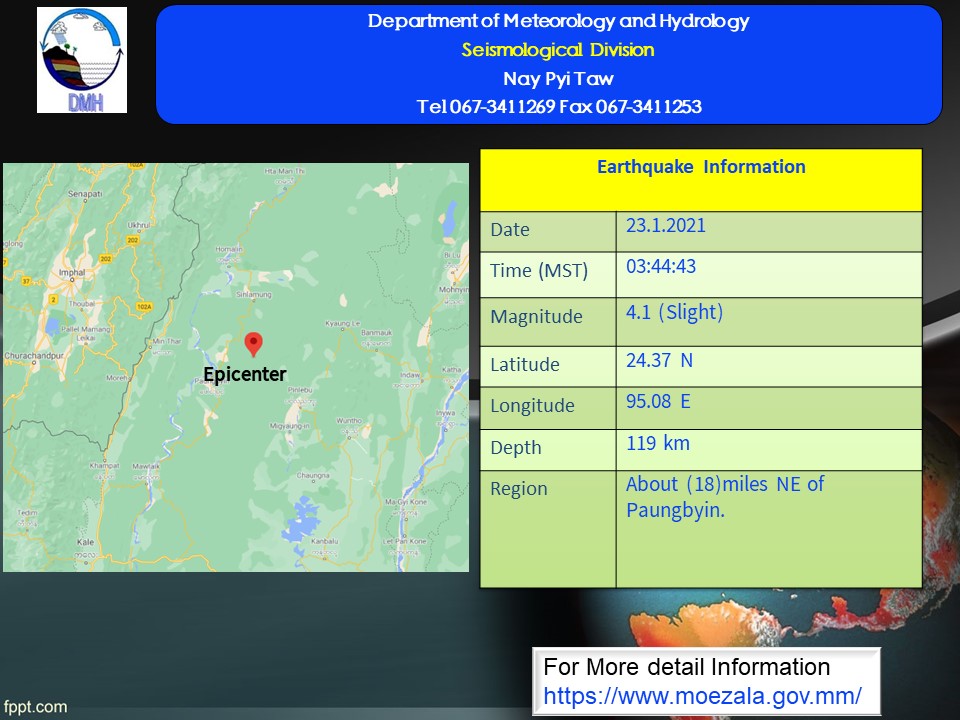Image resolution: width=960 pixels, height=720 pixels.
Task: Click the red epicenter map pin
Action: [x=253, y=345]
